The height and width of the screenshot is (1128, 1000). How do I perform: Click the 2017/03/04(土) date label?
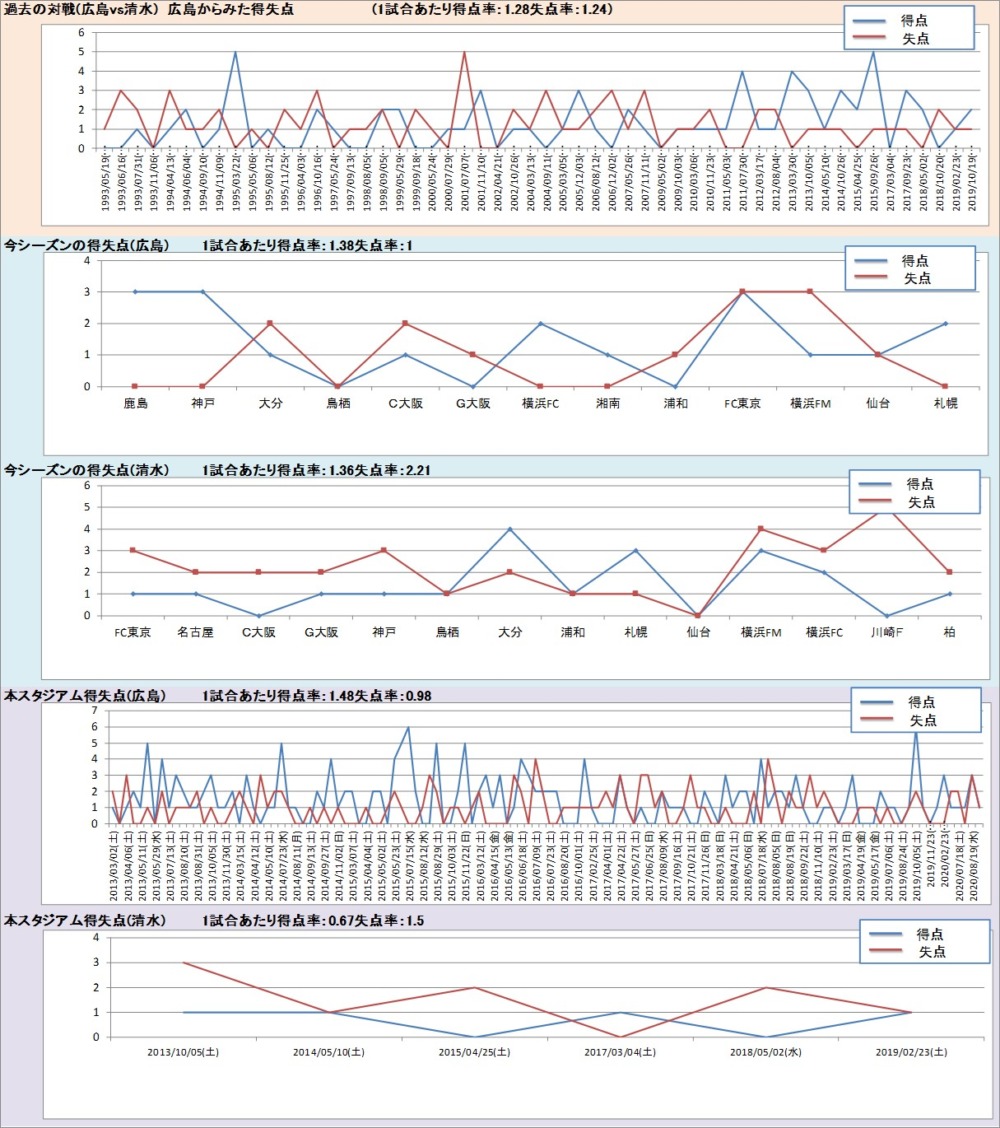tap(620, 1052)
